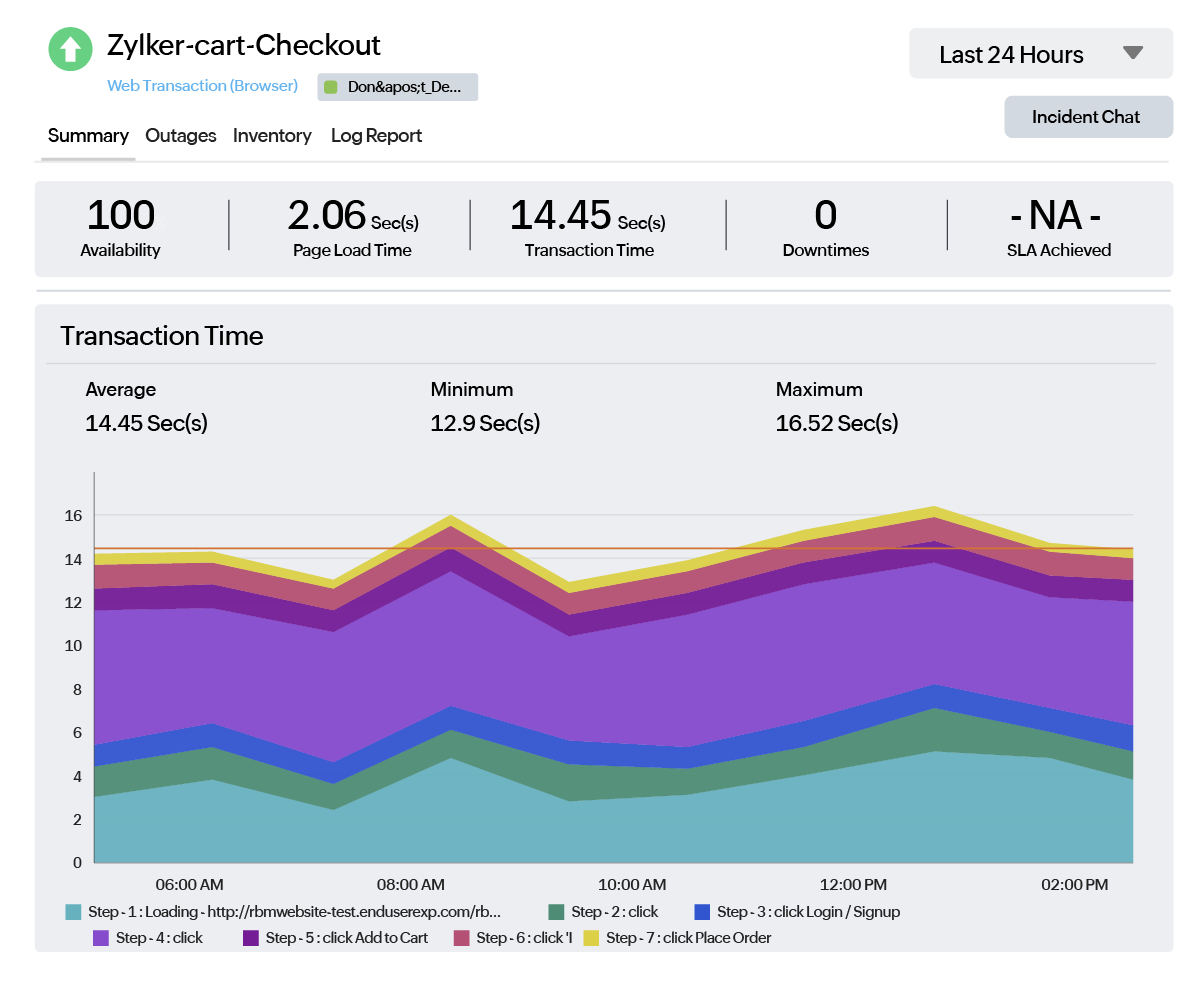The image size is (1201, 981).
Task: Click the Zylker-cart-Checkout monitor title
Action: 244,46
